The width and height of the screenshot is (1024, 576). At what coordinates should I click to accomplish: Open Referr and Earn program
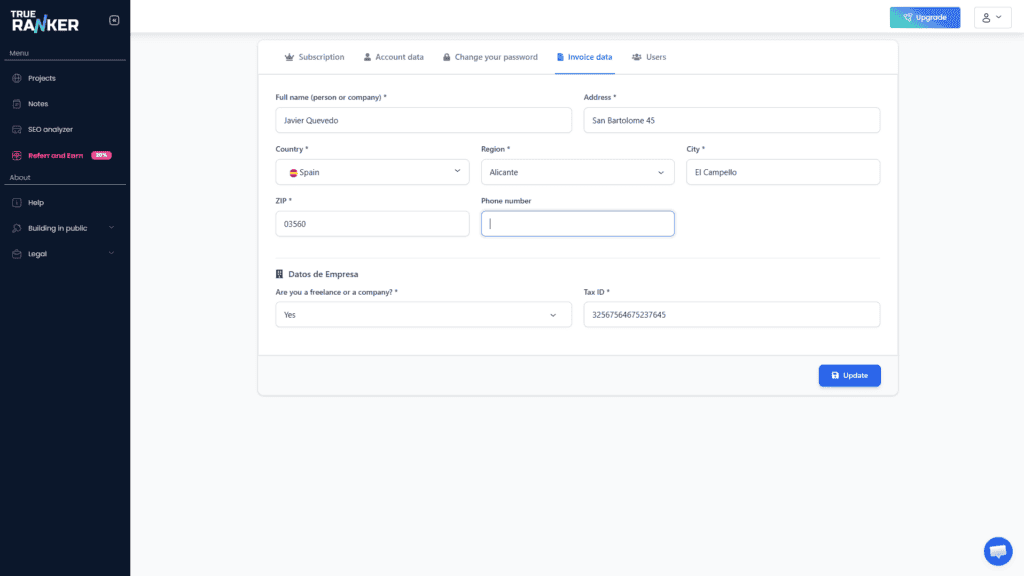55,155
